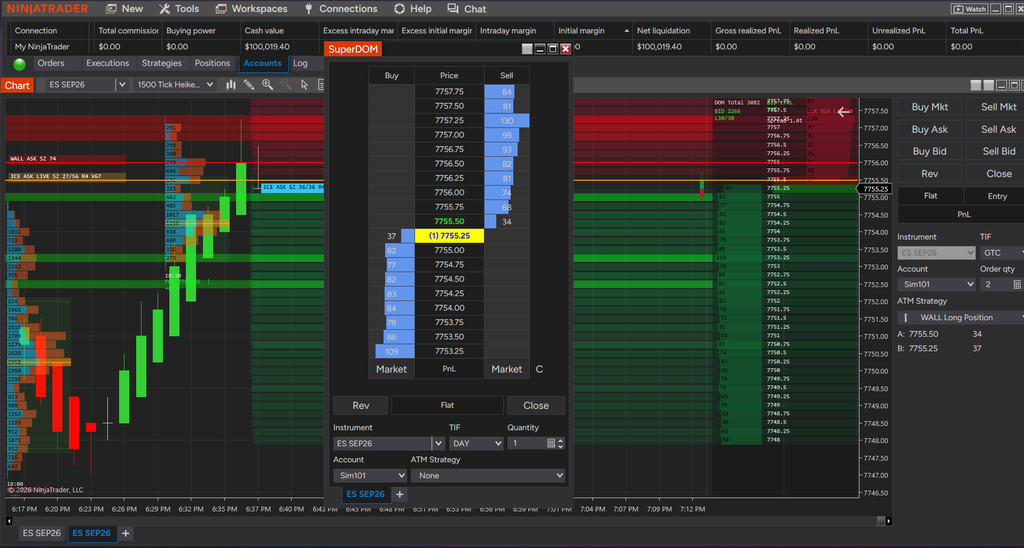Switch to the Orders tab
Screen dimensions: 1024x548
(x=51, y=63)
